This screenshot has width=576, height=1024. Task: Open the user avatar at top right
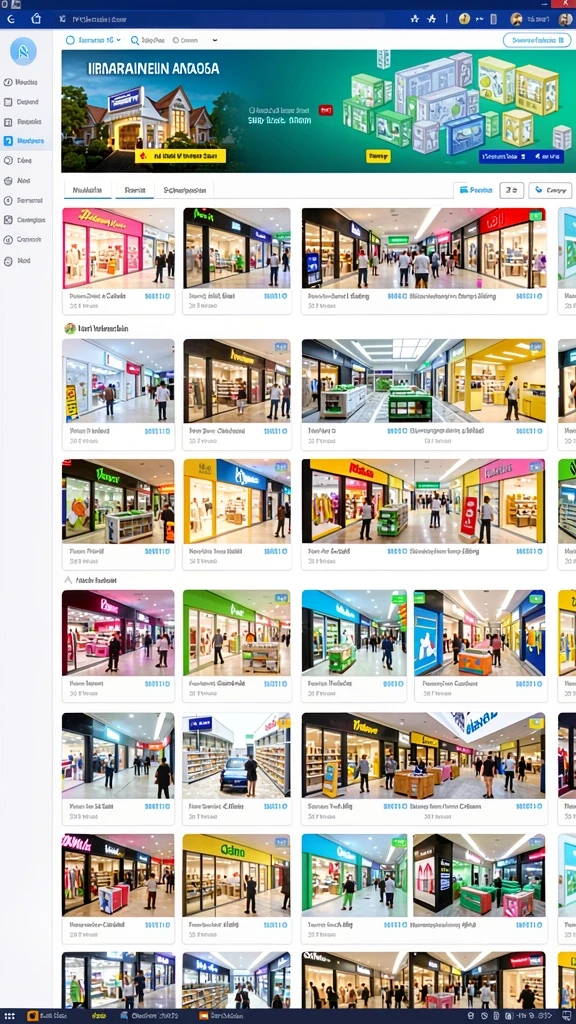(x=565, y=20)
